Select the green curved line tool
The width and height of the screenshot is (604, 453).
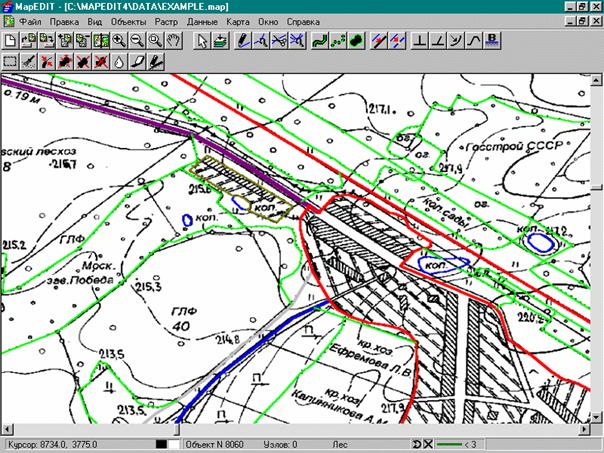click(x=318, y=40)
